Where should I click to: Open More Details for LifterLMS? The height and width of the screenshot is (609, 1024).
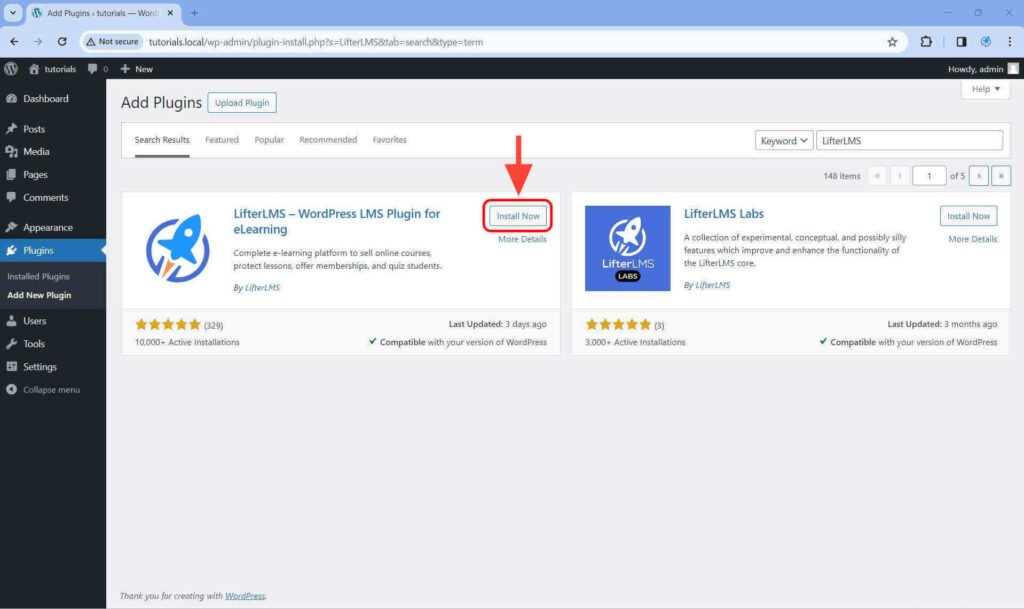click(x=521, y=238)
